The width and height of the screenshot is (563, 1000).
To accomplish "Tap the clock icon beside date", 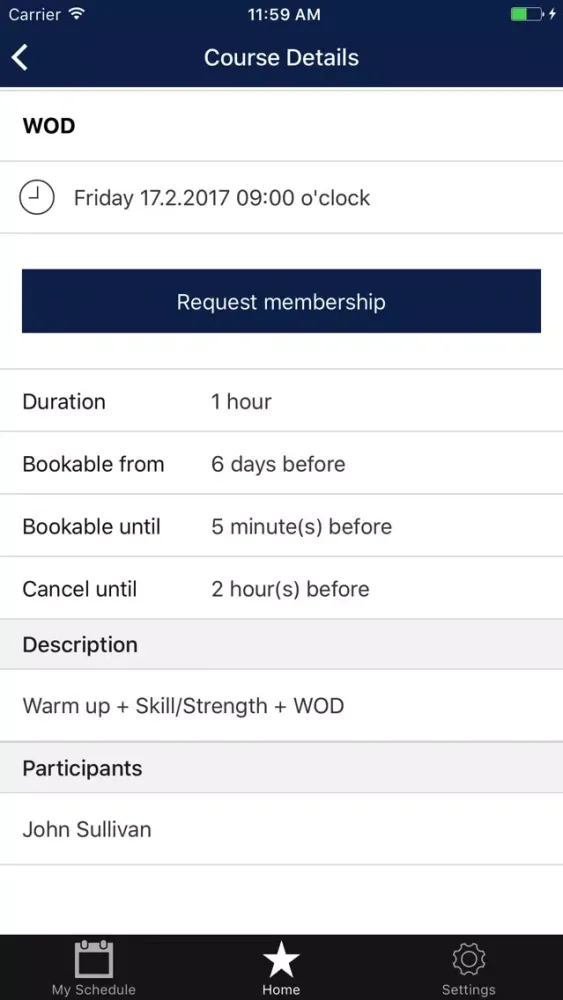I will (37, 197).
